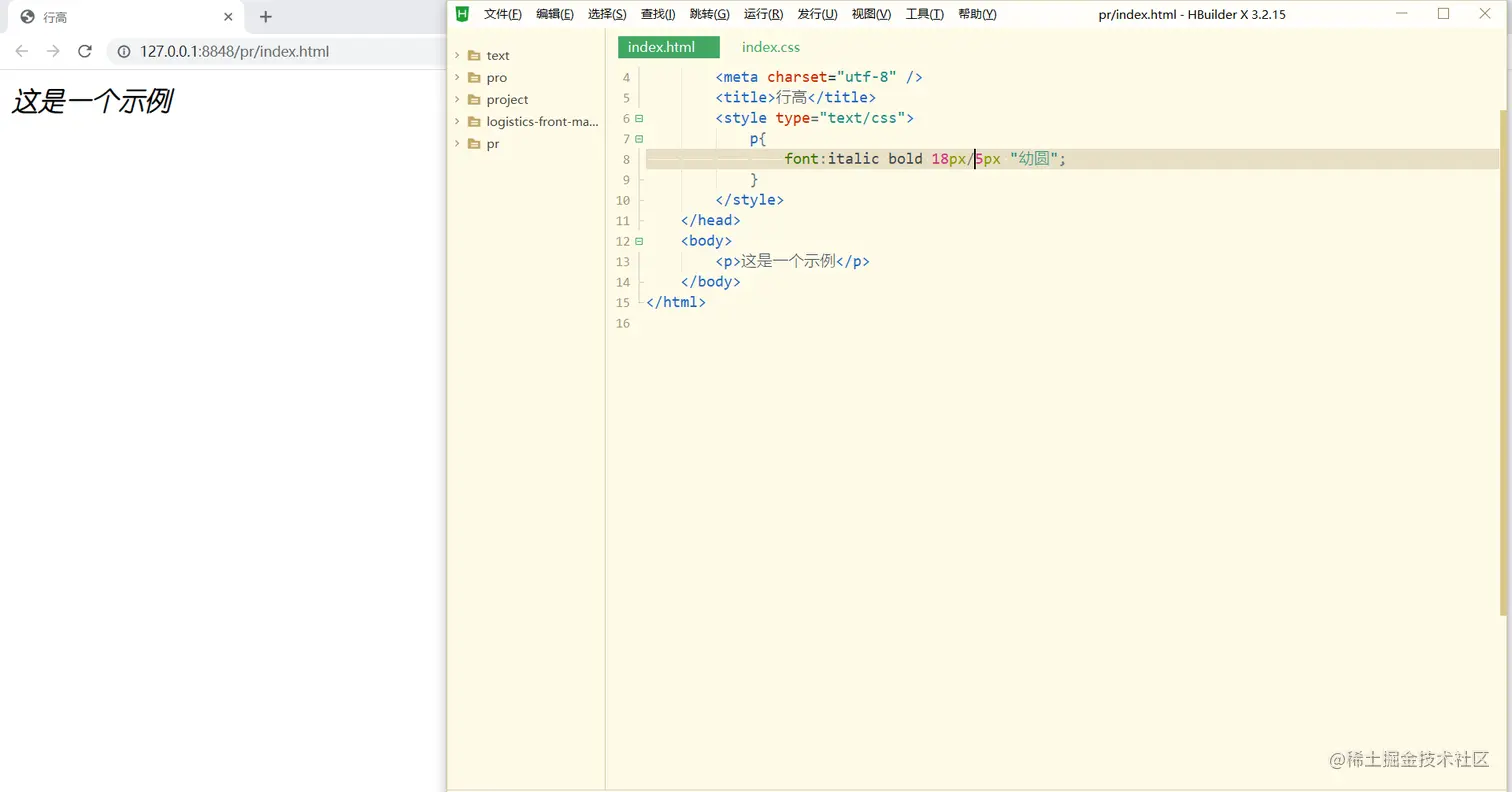Open the 视图(V) menu
Viewport: 1512px width, 792px height.
(871, 14)
